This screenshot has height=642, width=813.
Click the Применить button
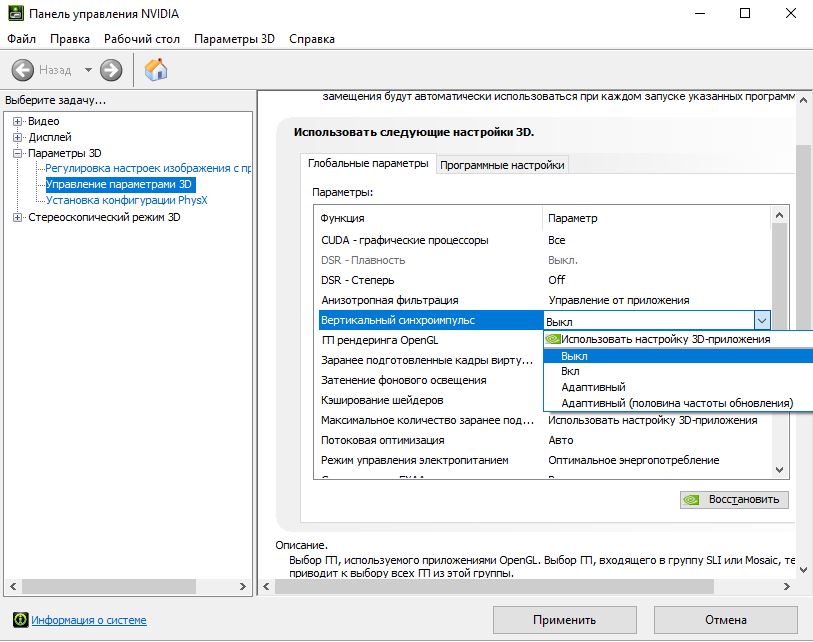tap(565, 619)
